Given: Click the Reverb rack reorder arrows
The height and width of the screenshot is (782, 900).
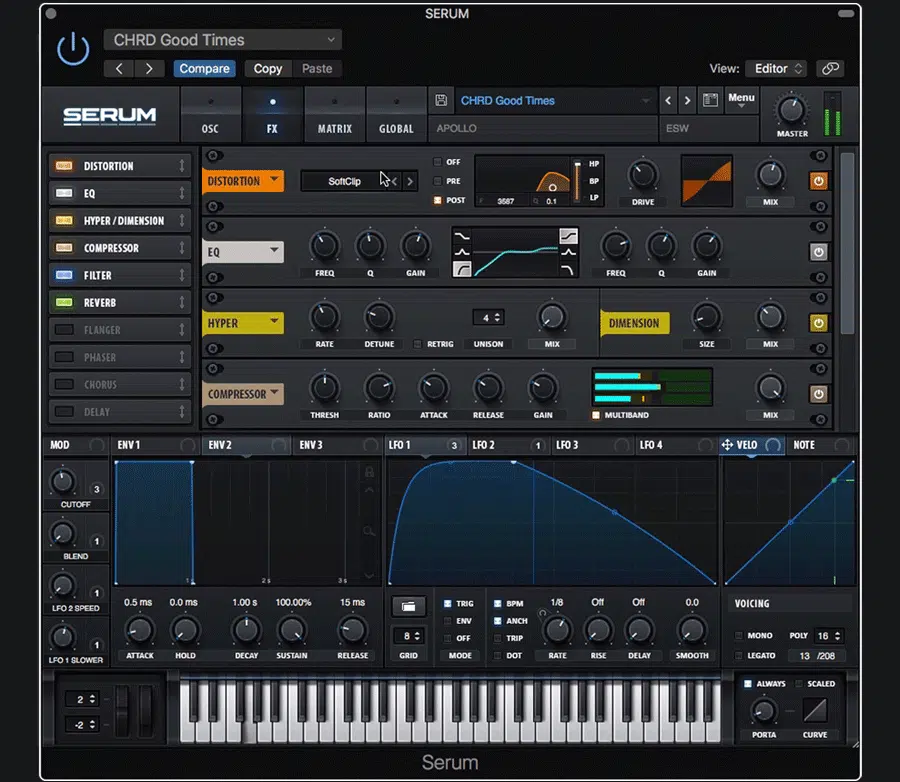Looking at the screenshot, I should [x=181, y=303].
